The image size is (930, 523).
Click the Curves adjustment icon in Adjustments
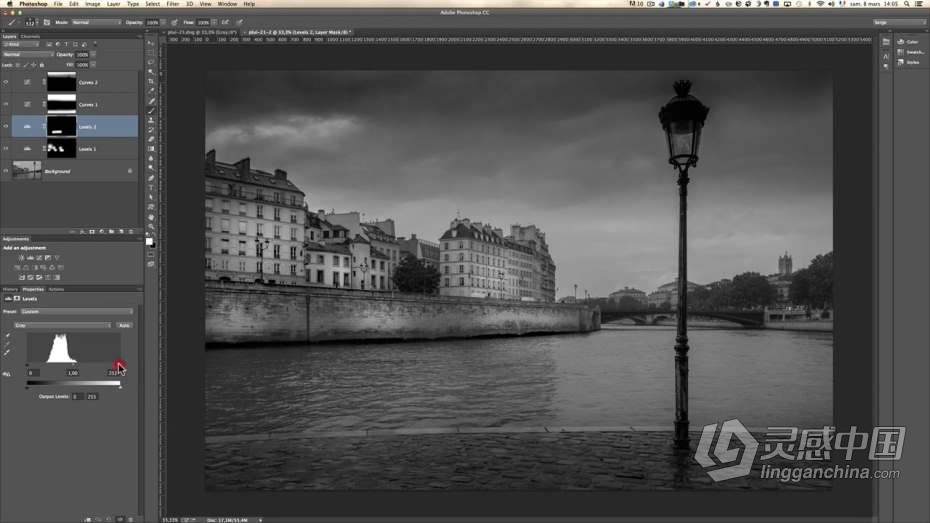pyautogui.click(x=39, y=258)
